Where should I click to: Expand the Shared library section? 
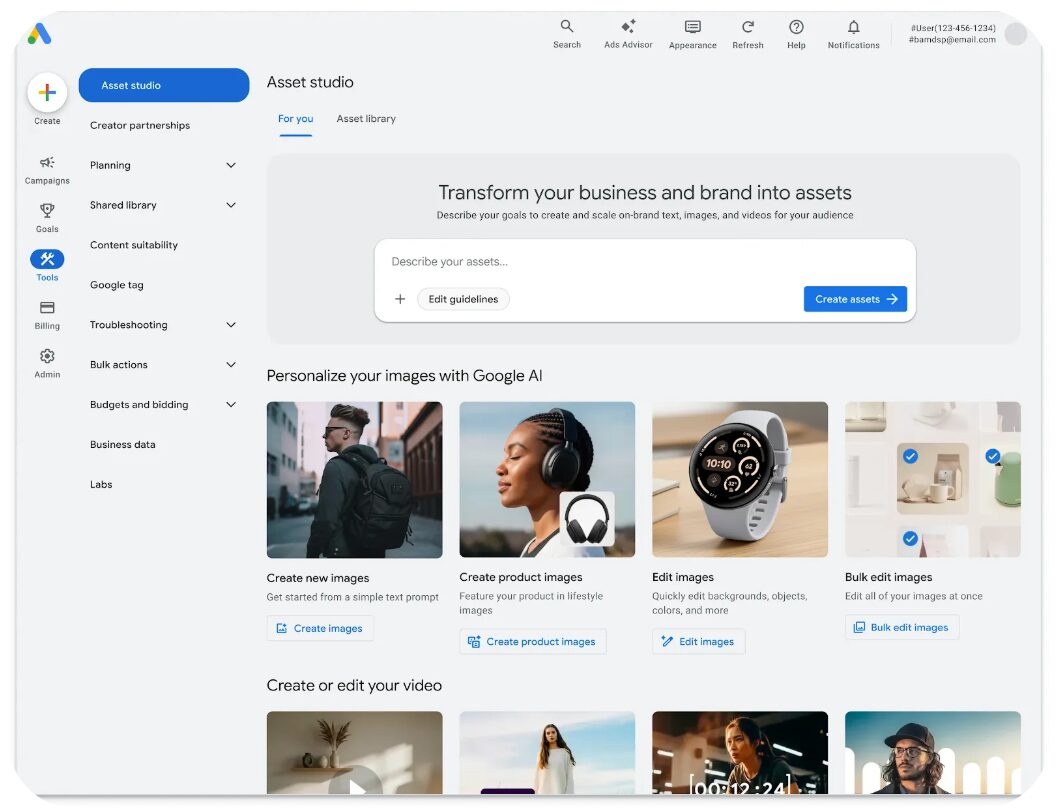coord(231,205)
